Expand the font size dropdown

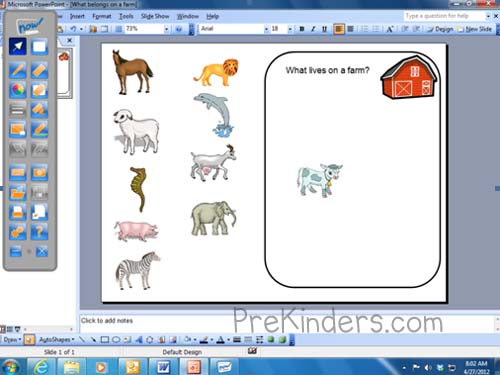coord(290,29)
